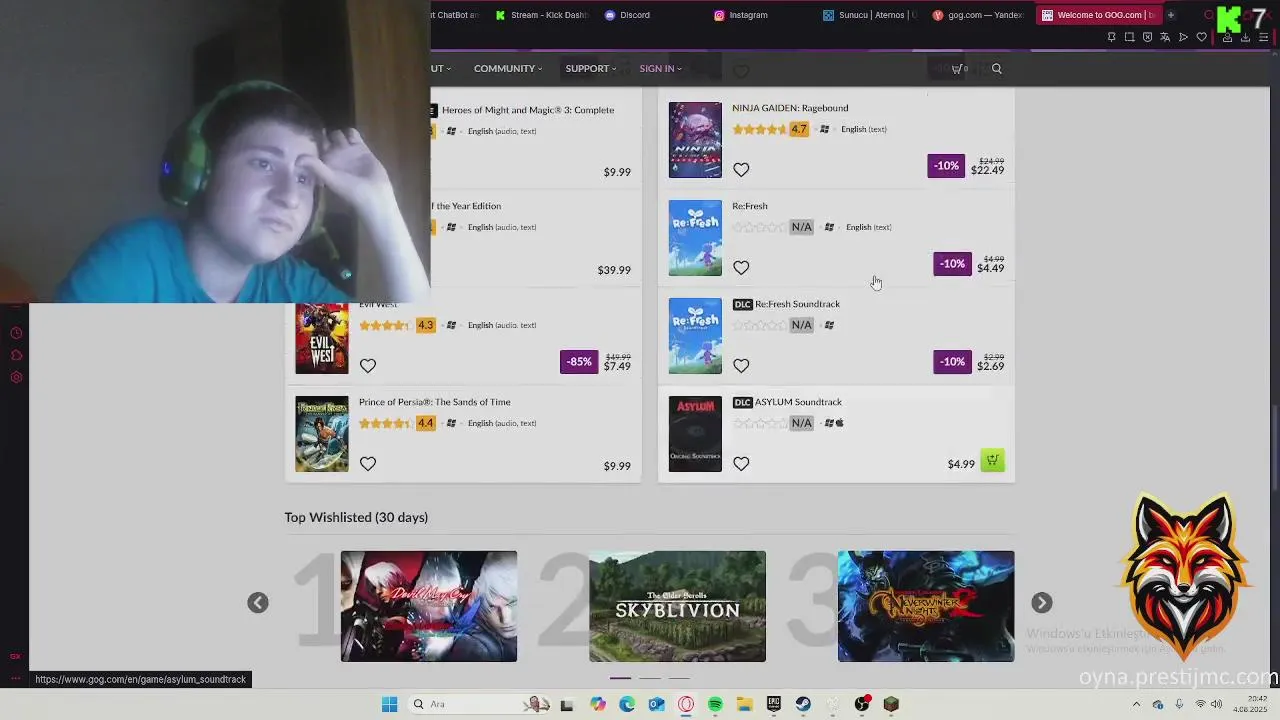This screenshot has height=720, width=1280.
Task: Add ASYLUM Soundtrack to cart with green button
Action: tap(992, 461)
